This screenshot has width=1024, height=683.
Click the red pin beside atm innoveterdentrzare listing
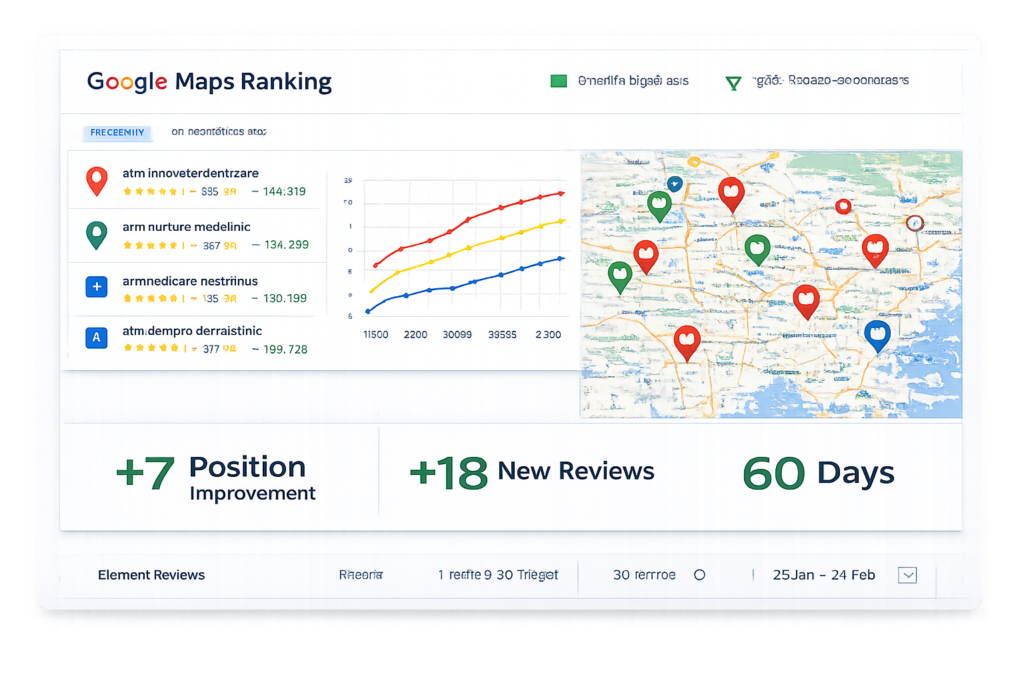click(x=96, y=180)
